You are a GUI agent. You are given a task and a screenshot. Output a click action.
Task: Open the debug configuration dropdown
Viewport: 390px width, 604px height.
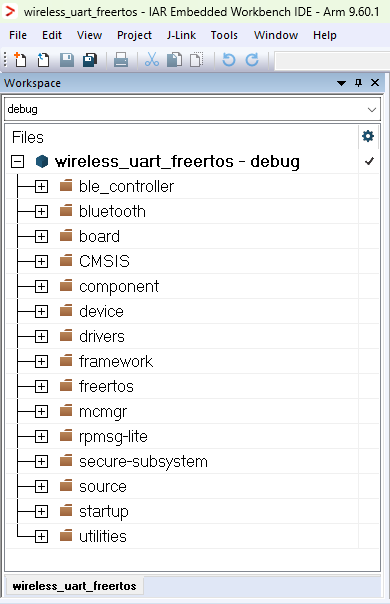coord(192,109)
